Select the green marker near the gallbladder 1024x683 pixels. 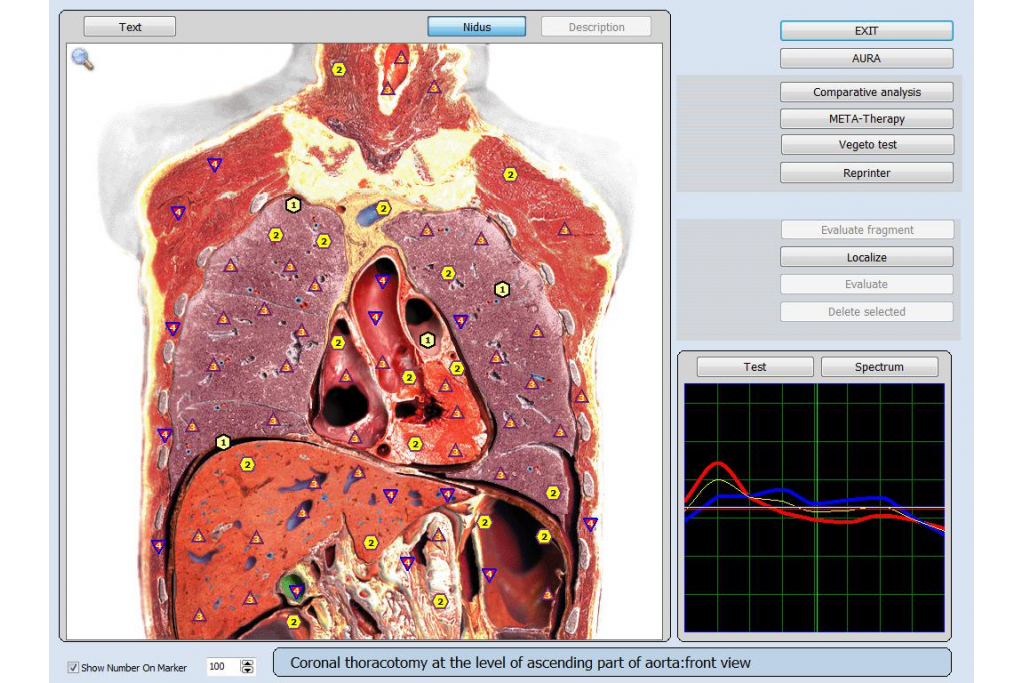(x=293, y=591)
